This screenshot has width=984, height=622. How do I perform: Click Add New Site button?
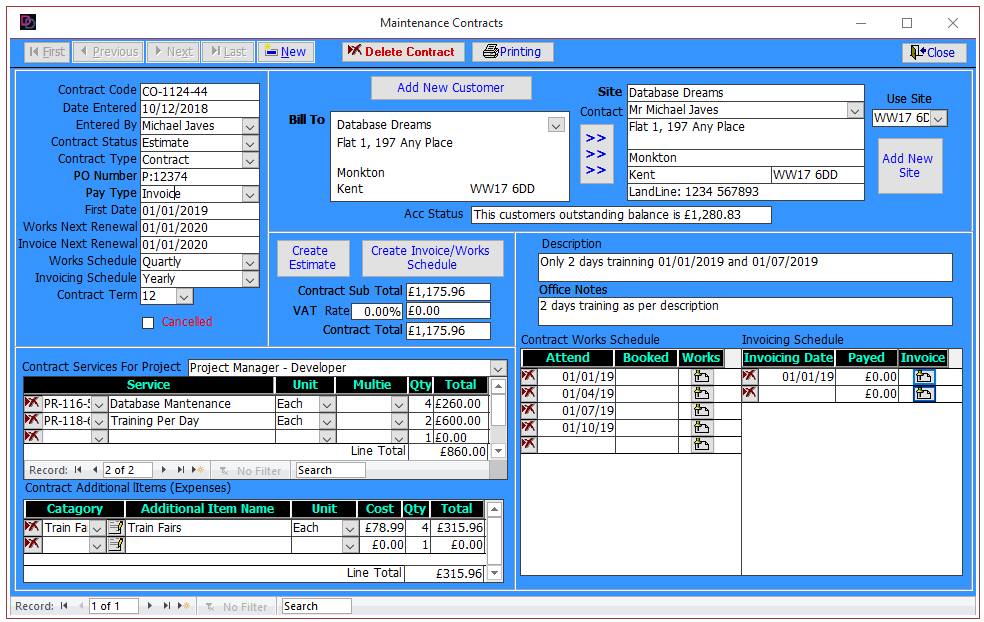(909, 166)
